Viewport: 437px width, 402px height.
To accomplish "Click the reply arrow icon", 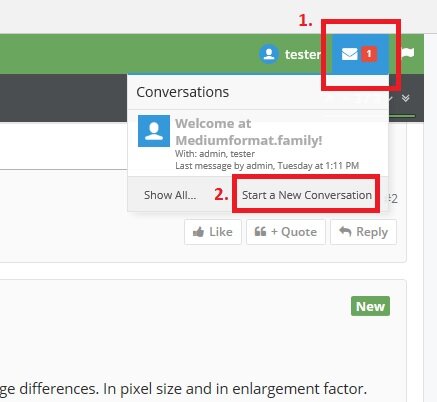I will pyautogui.click(x=345, y=231).
